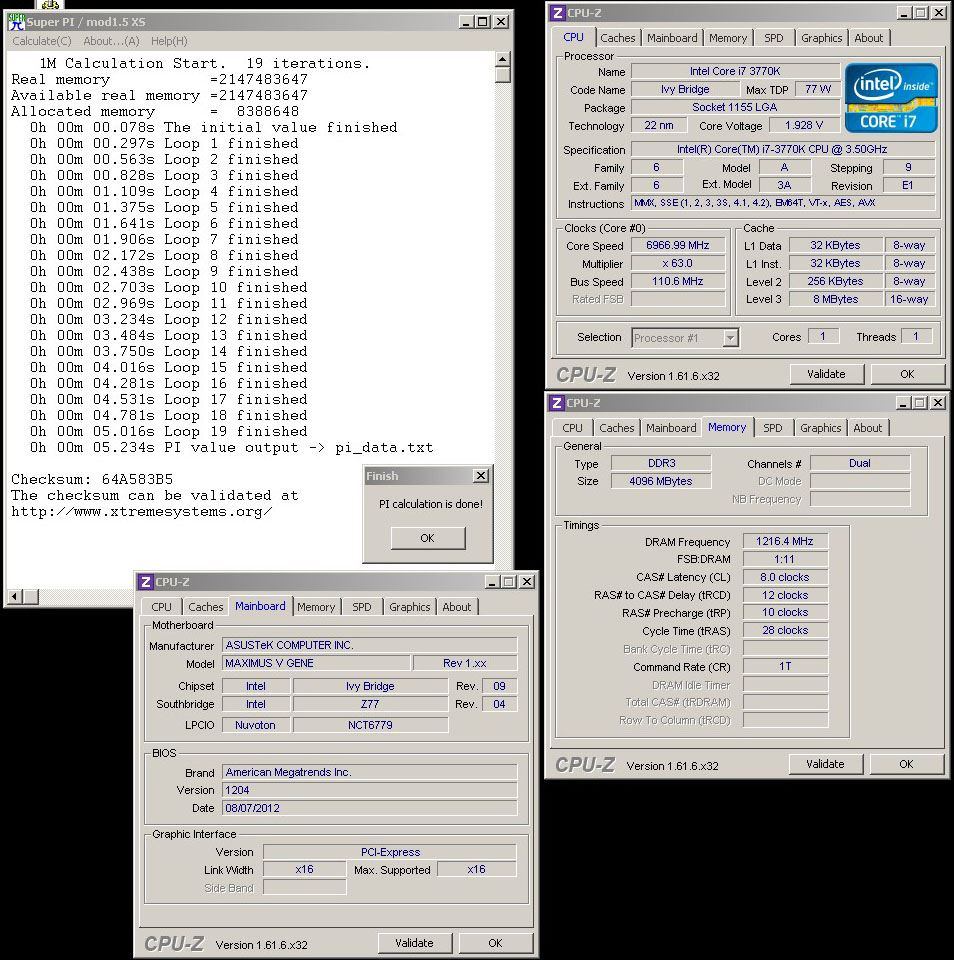Image resolution: width=954 pixels, height=960 pixels.
Task: Click the Super PI window title icon
Action: [17, 21]
